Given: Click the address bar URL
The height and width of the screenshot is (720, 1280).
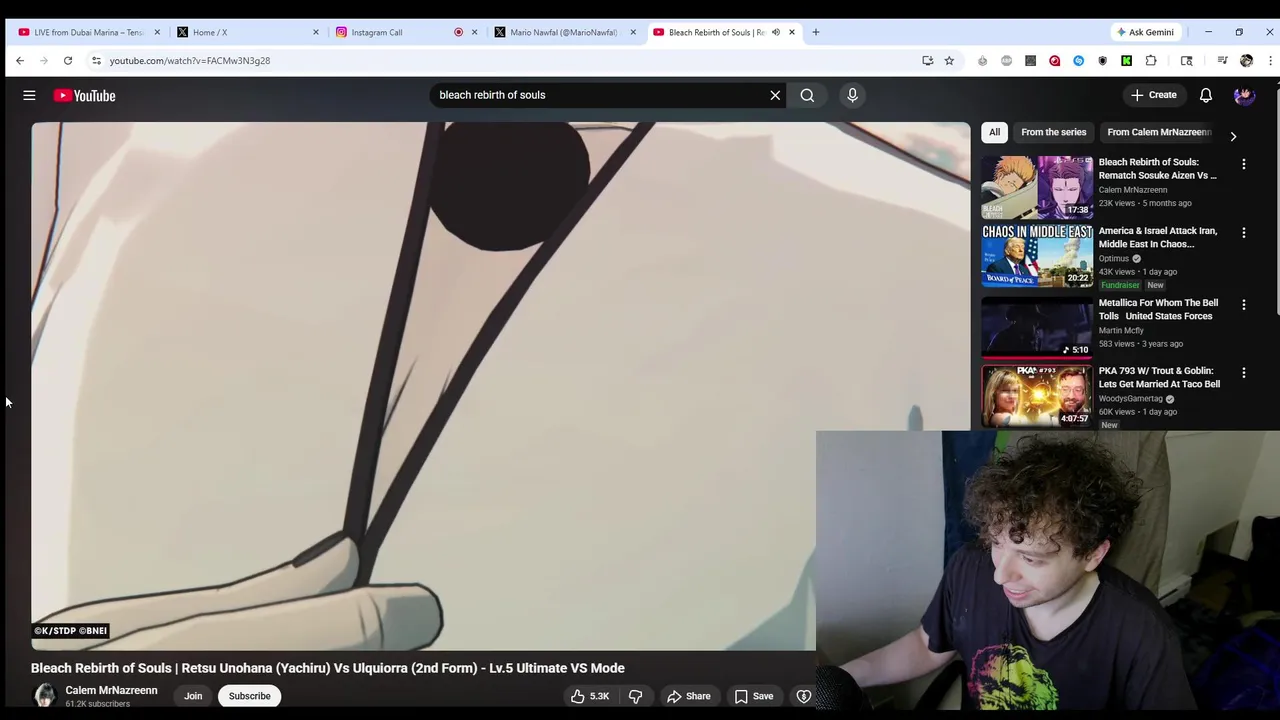Looking at the screenshot, I should [x=190, y=61].
